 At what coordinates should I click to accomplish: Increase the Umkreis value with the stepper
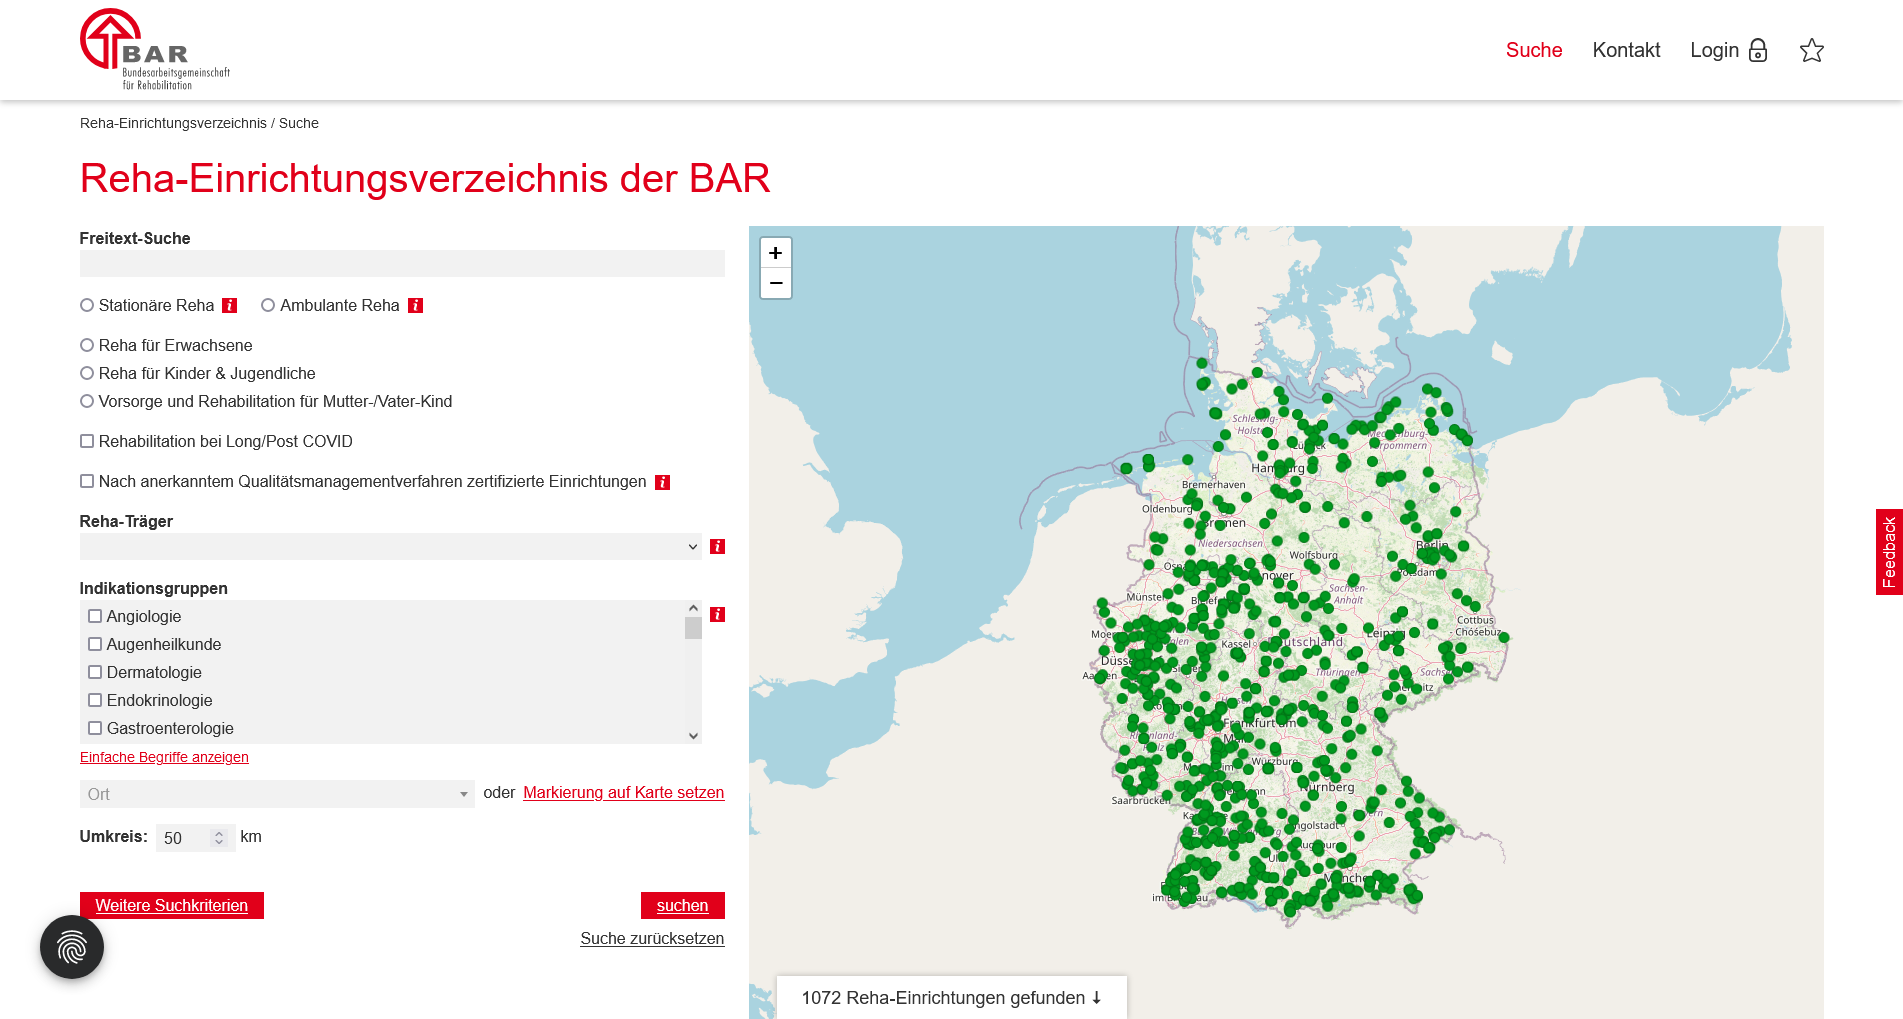[219, 833]
